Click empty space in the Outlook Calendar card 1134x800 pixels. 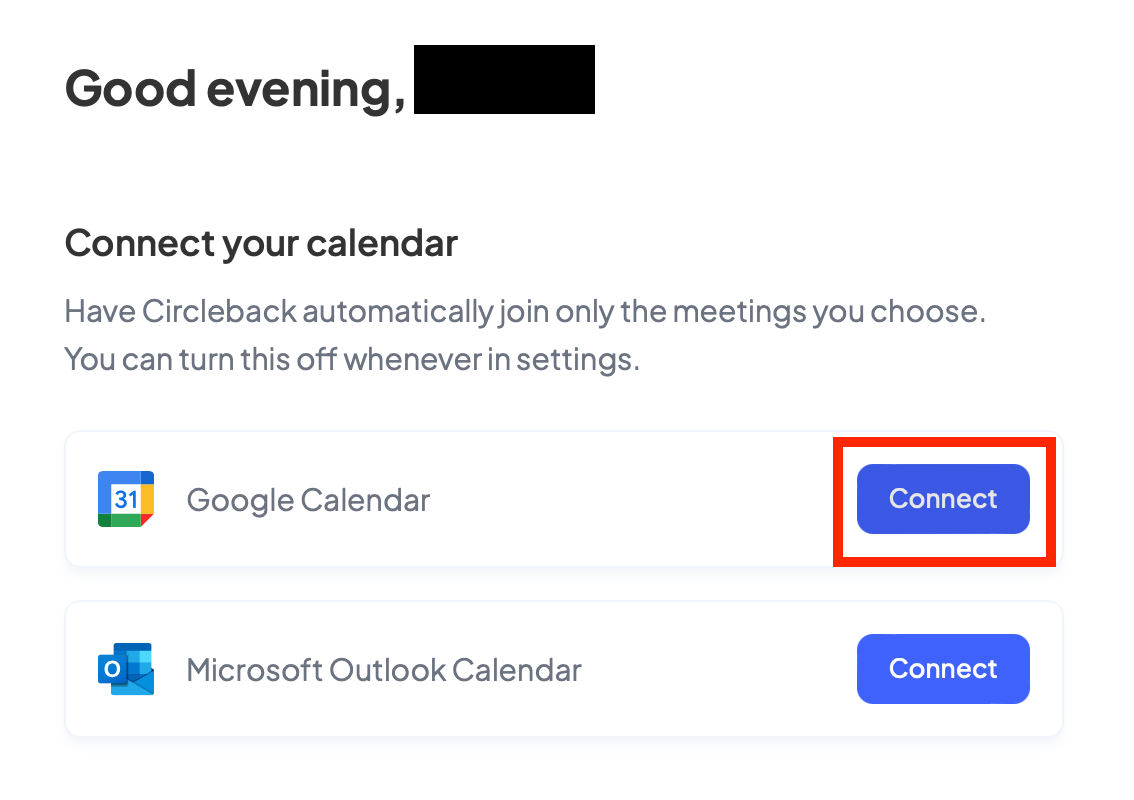coord(720,669)
